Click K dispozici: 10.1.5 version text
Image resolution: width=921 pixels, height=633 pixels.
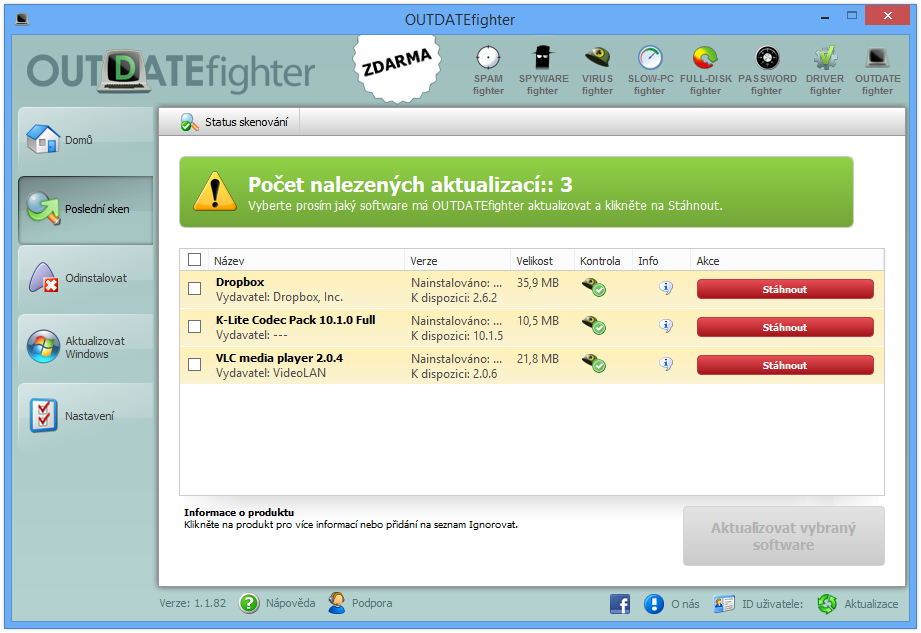[457, 336]
